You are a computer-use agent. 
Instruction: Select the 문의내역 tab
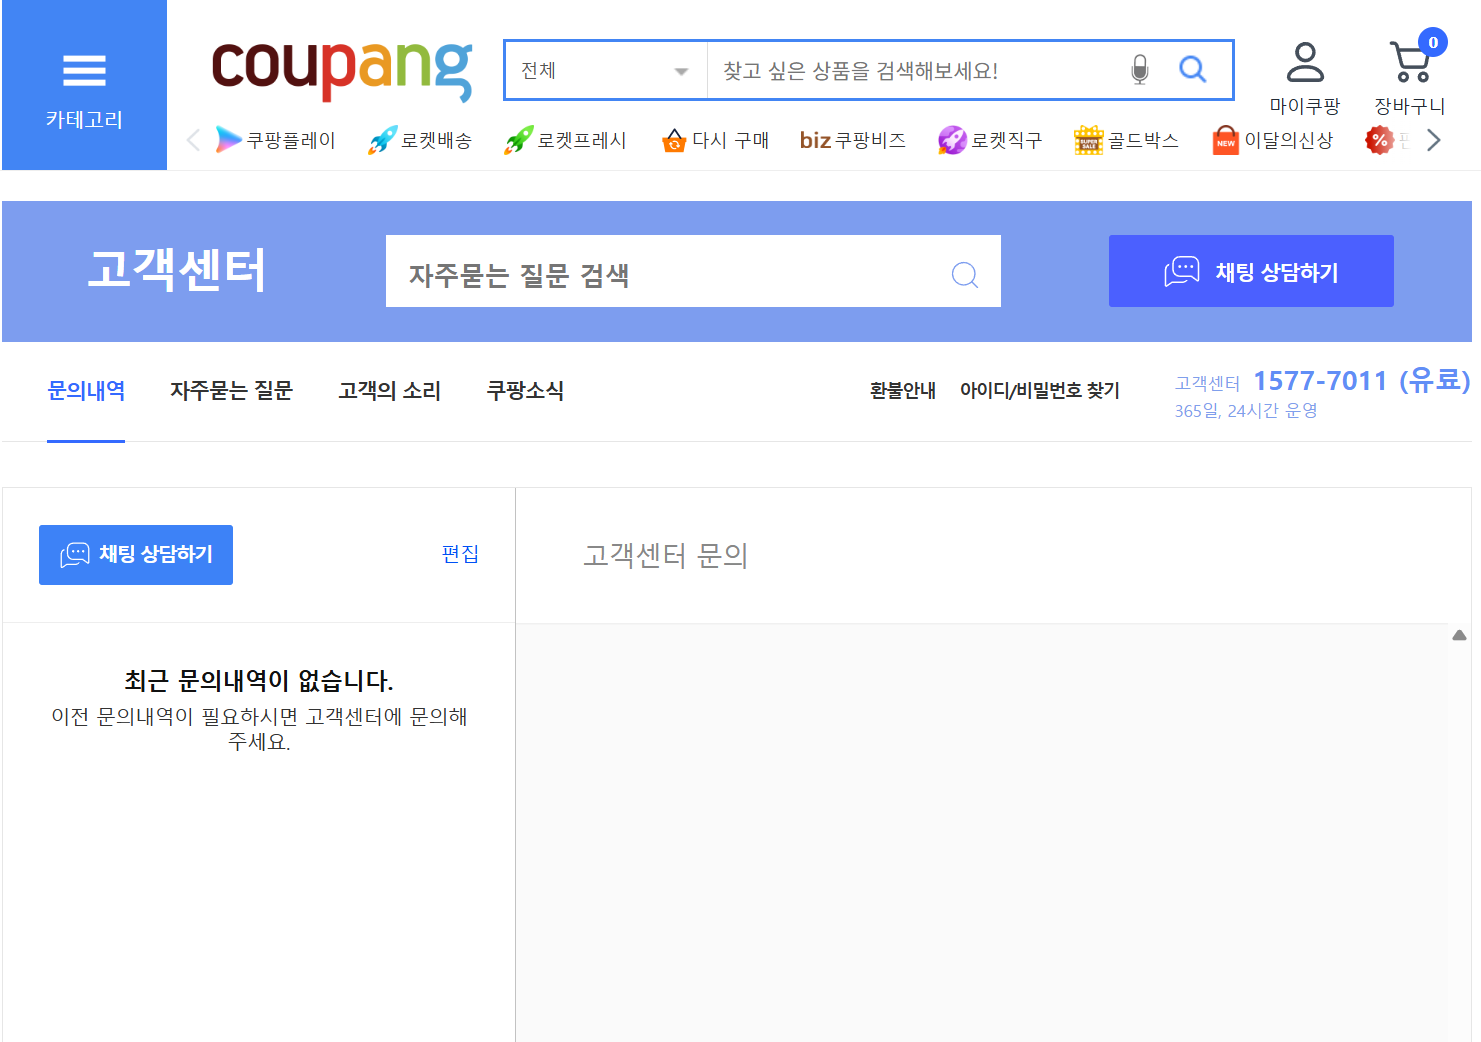86,391
